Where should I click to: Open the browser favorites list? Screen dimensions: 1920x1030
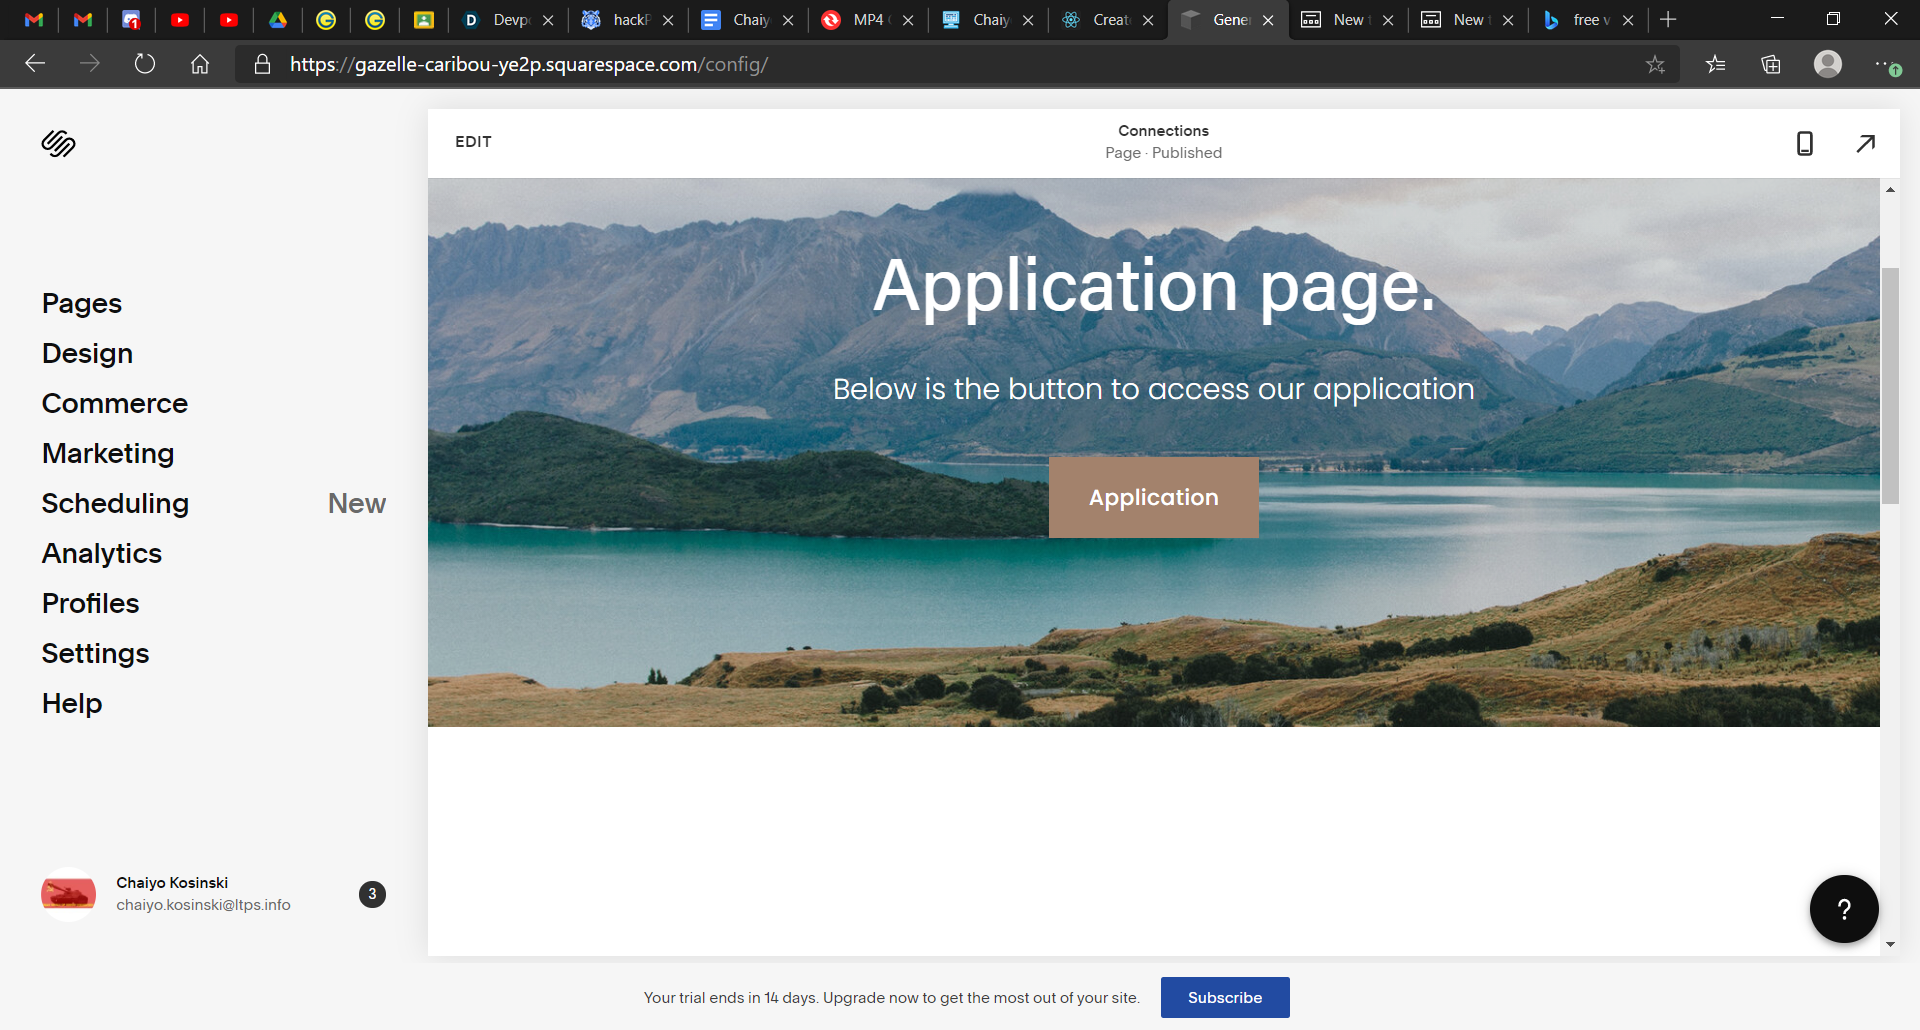click(x=1716, y=64)
